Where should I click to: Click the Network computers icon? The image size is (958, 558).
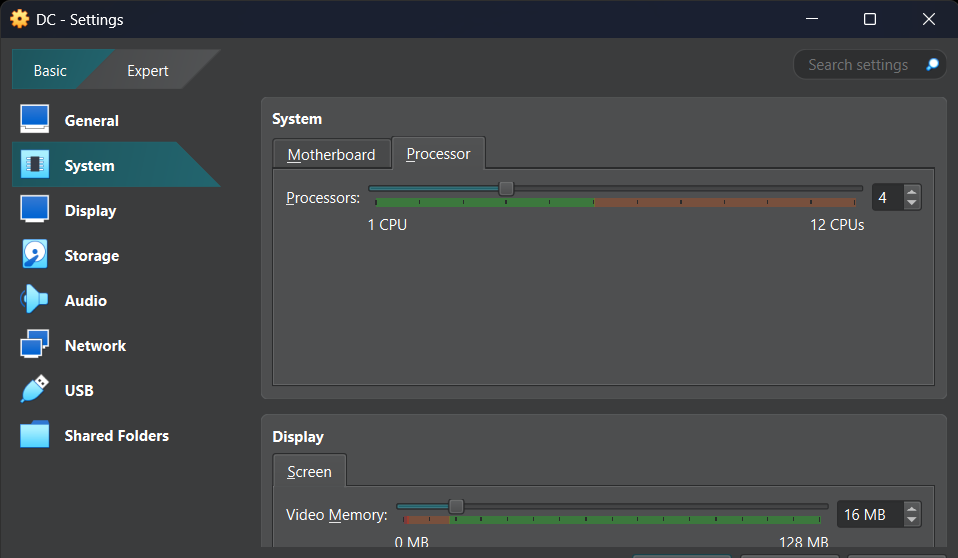coord(34,344)
